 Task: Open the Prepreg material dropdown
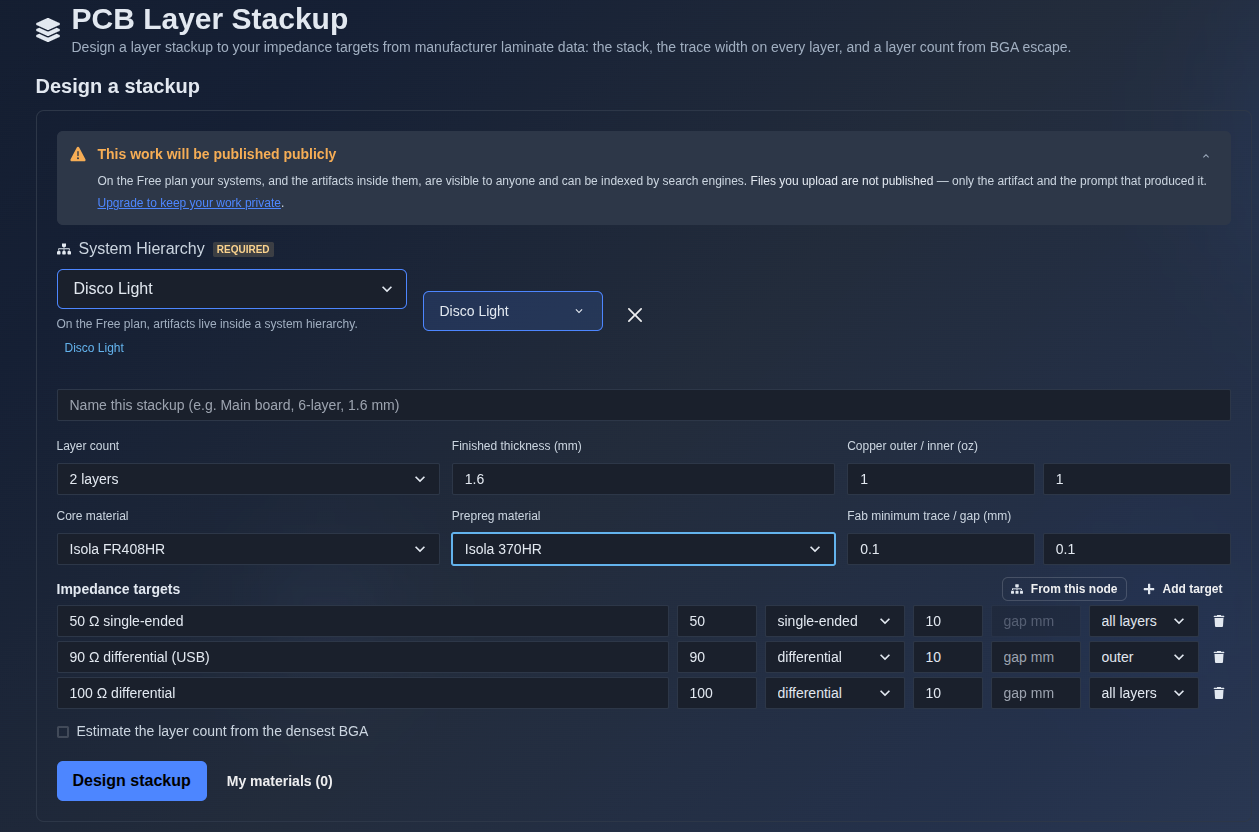pyautogui.click(x=643, y=549)
